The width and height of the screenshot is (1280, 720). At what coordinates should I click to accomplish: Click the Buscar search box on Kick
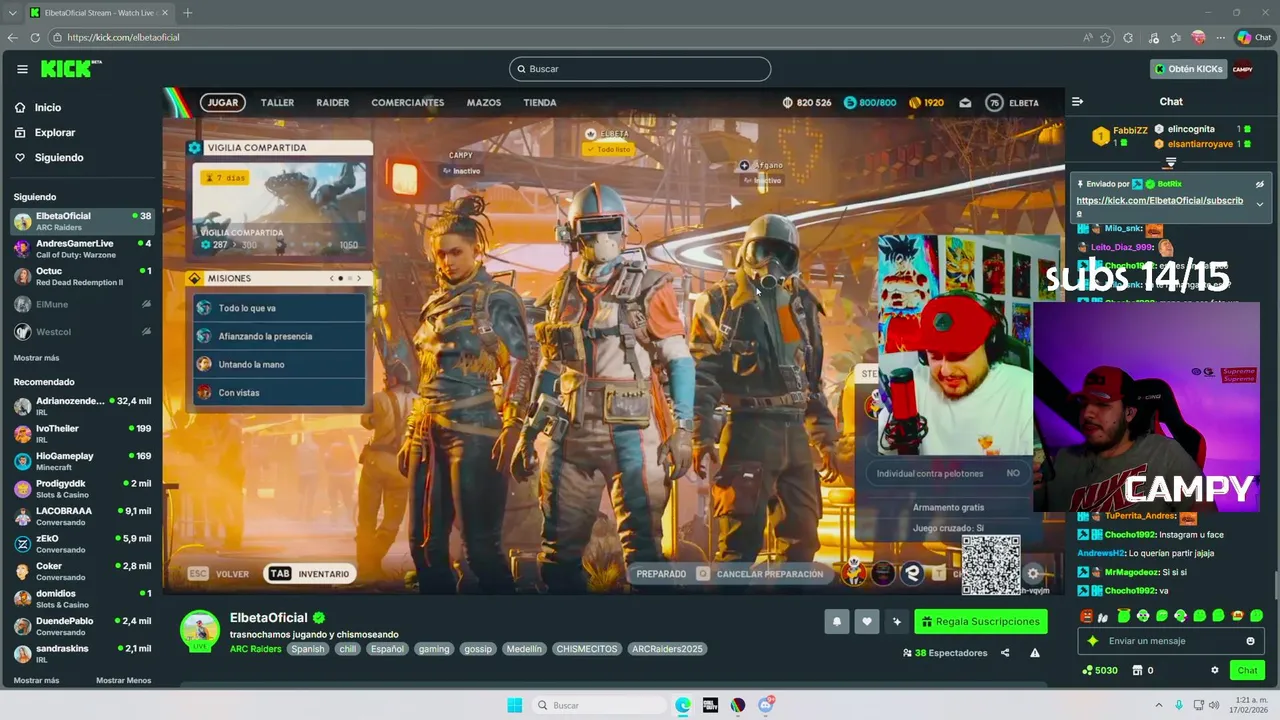(x=640, y=69)
